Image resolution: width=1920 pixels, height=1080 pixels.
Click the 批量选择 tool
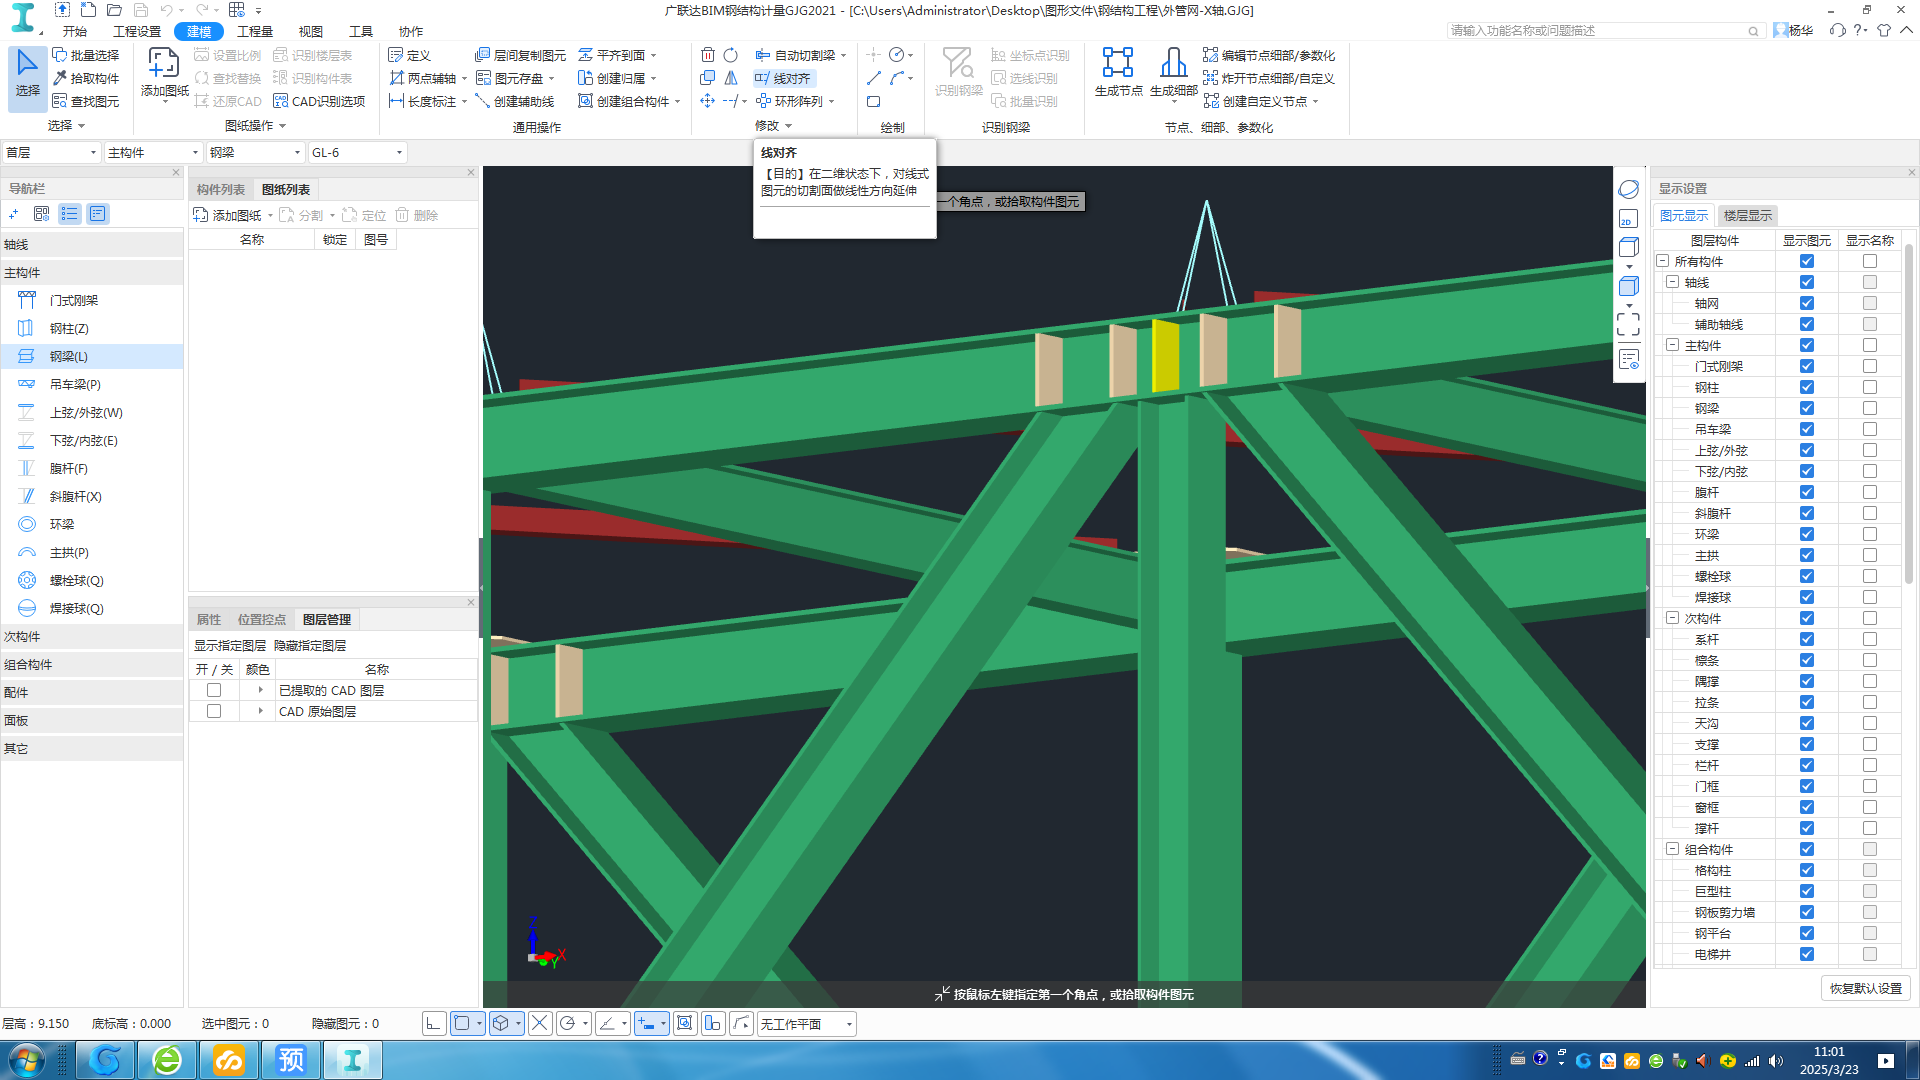pyautogui.click(x=85, y=55)
